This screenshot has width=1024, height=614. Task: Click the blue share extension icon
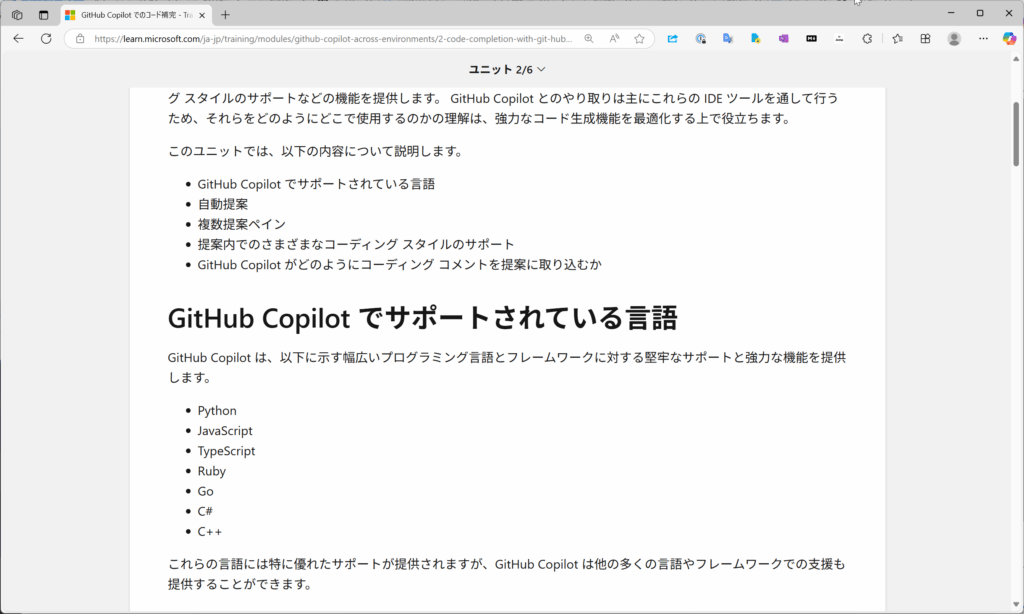click(x=672, y=39)
